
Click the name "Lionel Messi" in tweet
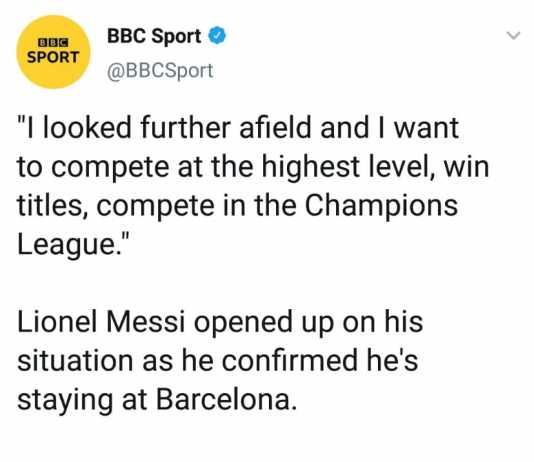[101, 321]
